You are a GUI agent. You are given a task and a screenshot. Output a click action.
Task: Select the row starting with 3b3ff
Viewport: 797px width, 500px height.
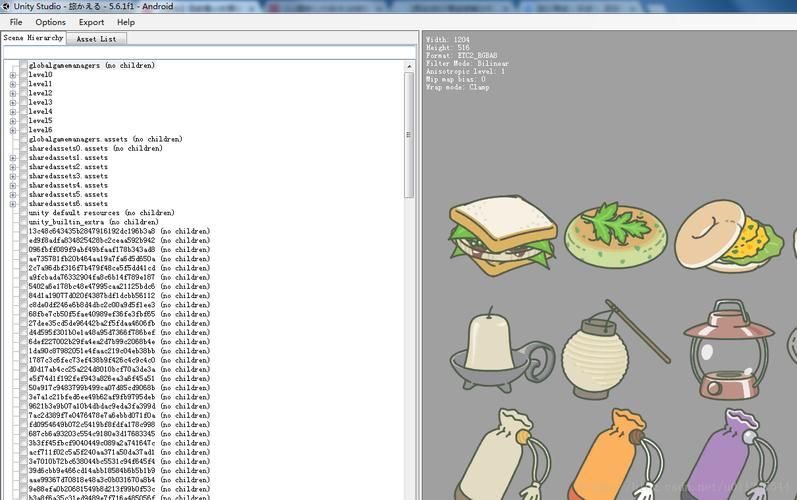119,443
